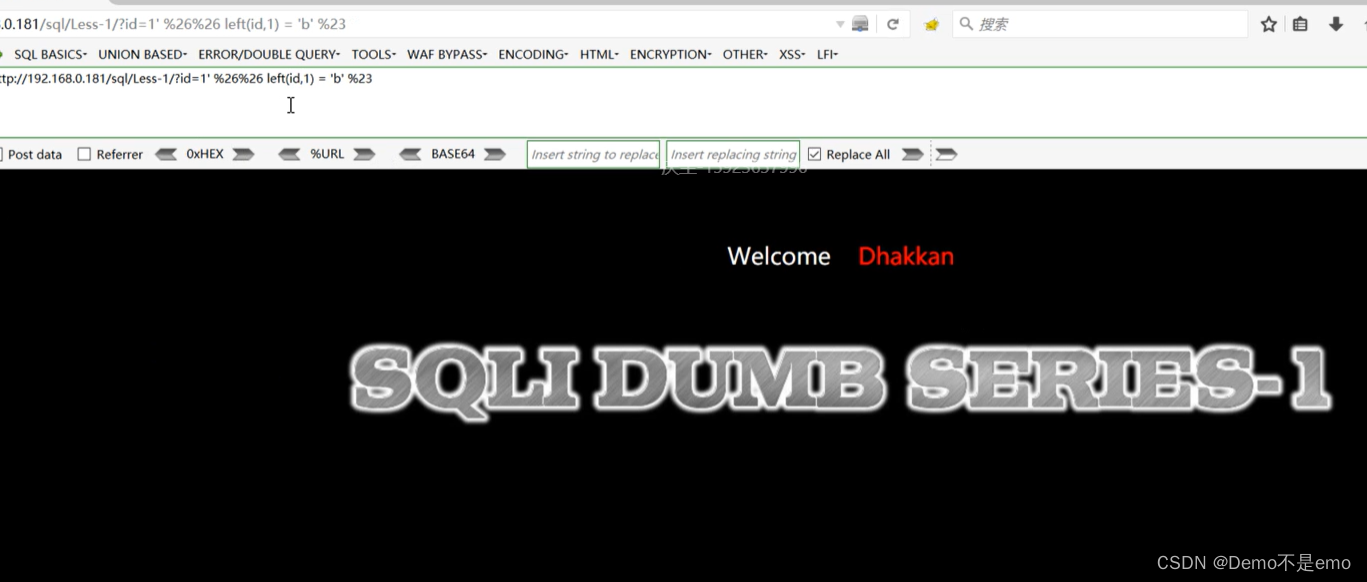Open the UNION BASED dropdown menu

click(143, 54)
